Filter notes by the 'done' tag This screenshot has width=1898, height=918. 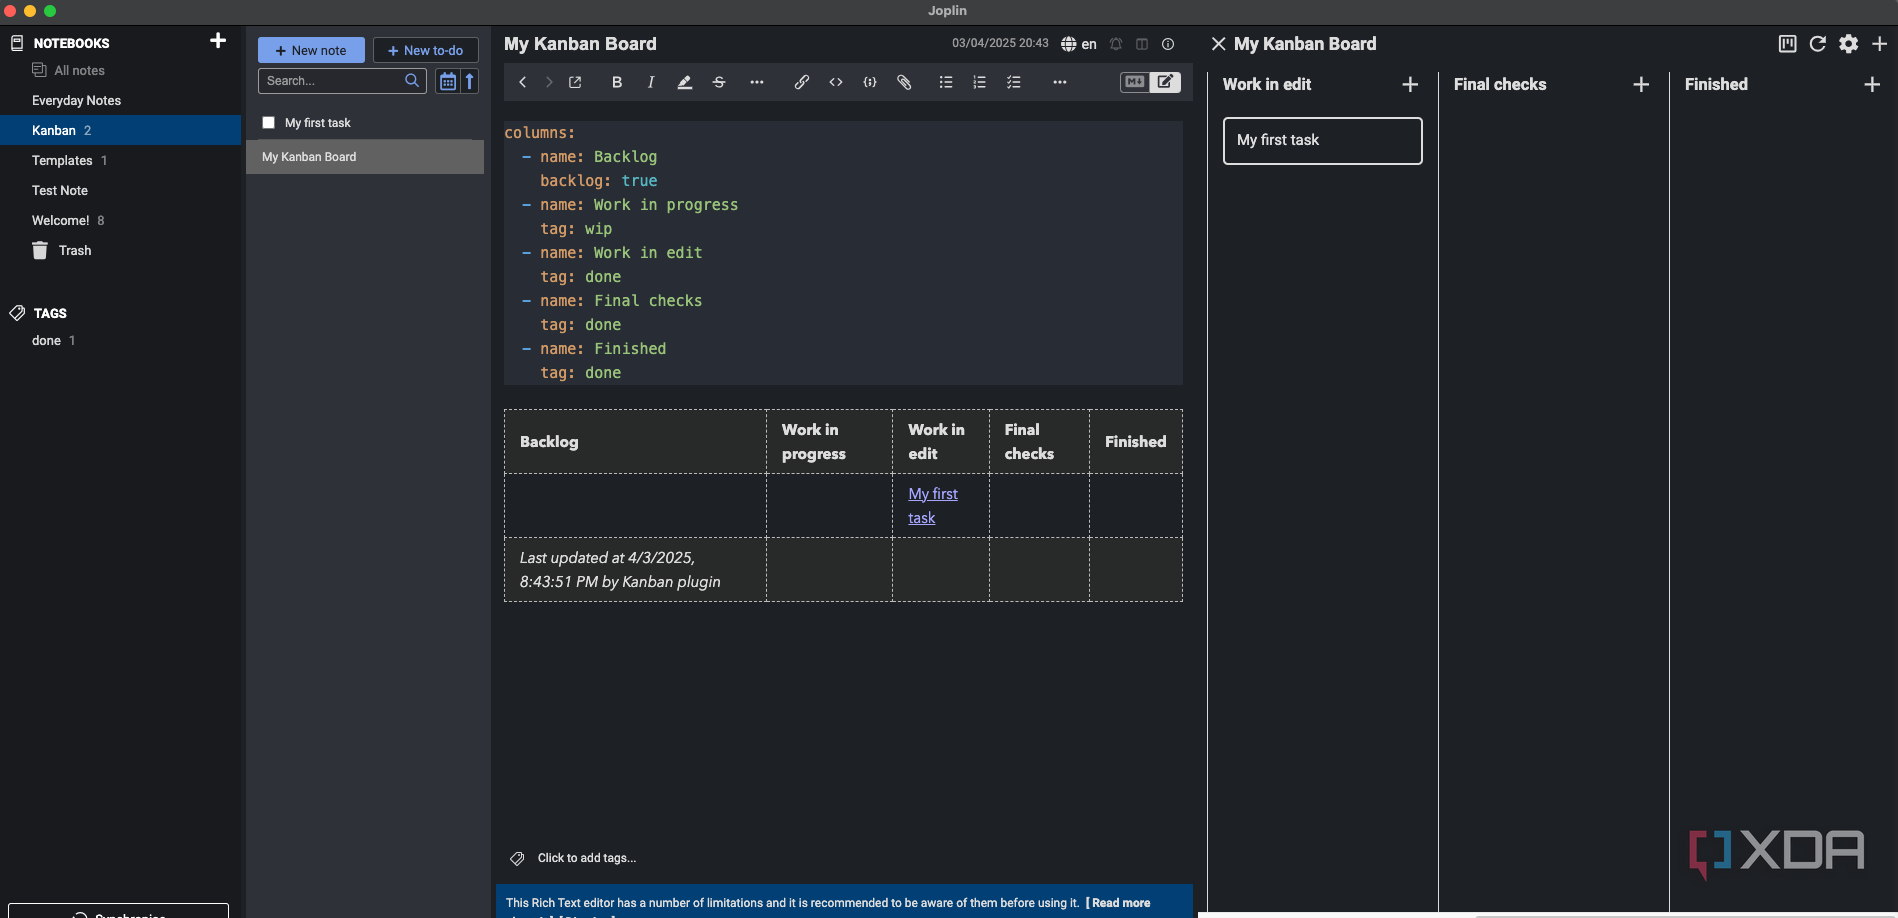click(x=46, y=341)
